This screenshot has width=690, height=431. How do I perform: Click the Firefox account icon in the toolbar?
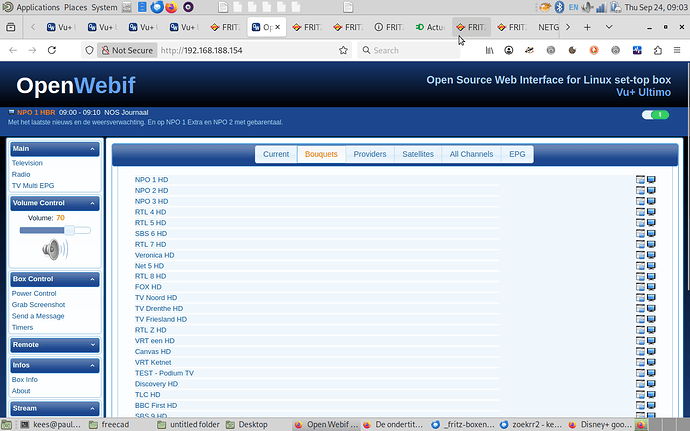pyautogui.click(x=509, y=50)
